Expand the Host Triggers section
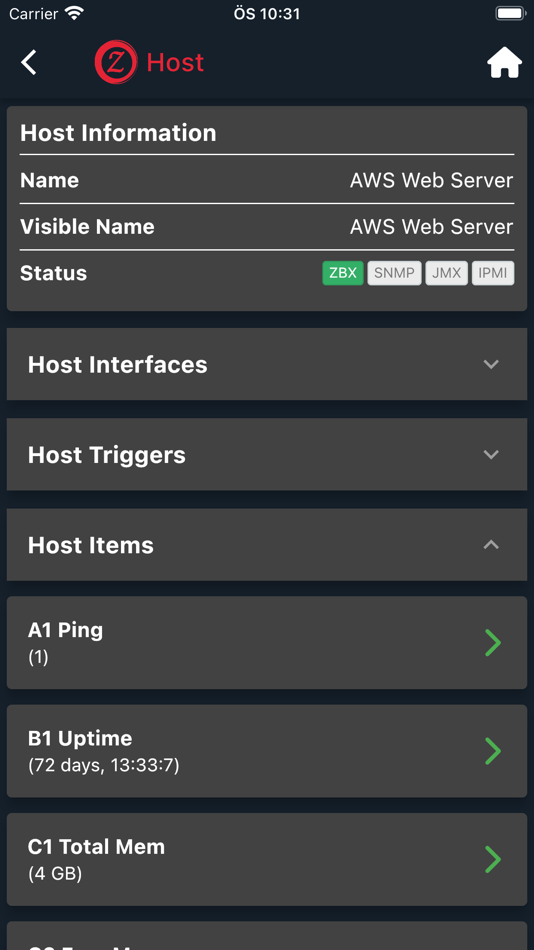 point(267,454)
